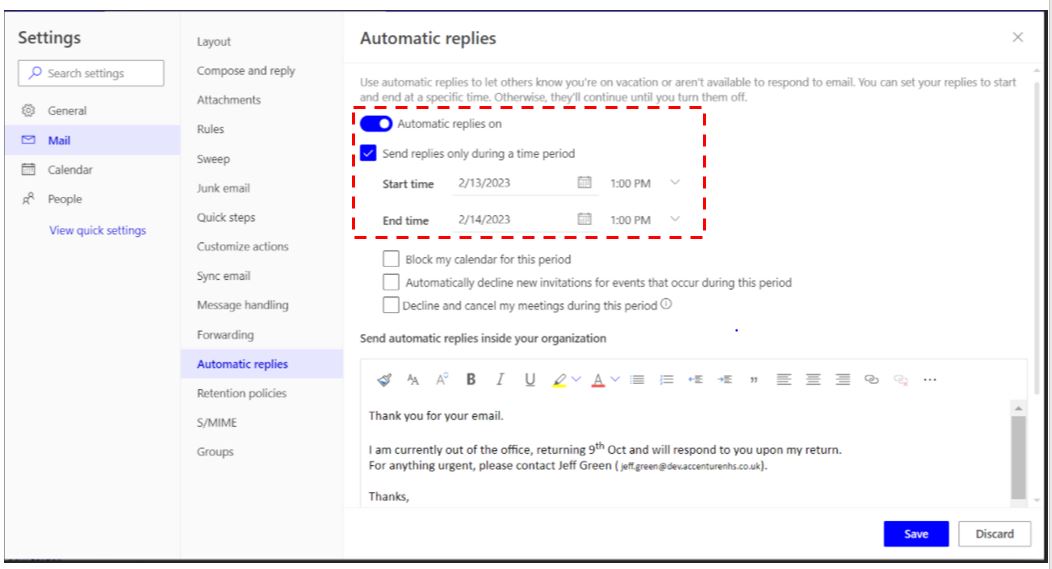Open the View quick settings link
The image size is (1052, 569).
97,230
